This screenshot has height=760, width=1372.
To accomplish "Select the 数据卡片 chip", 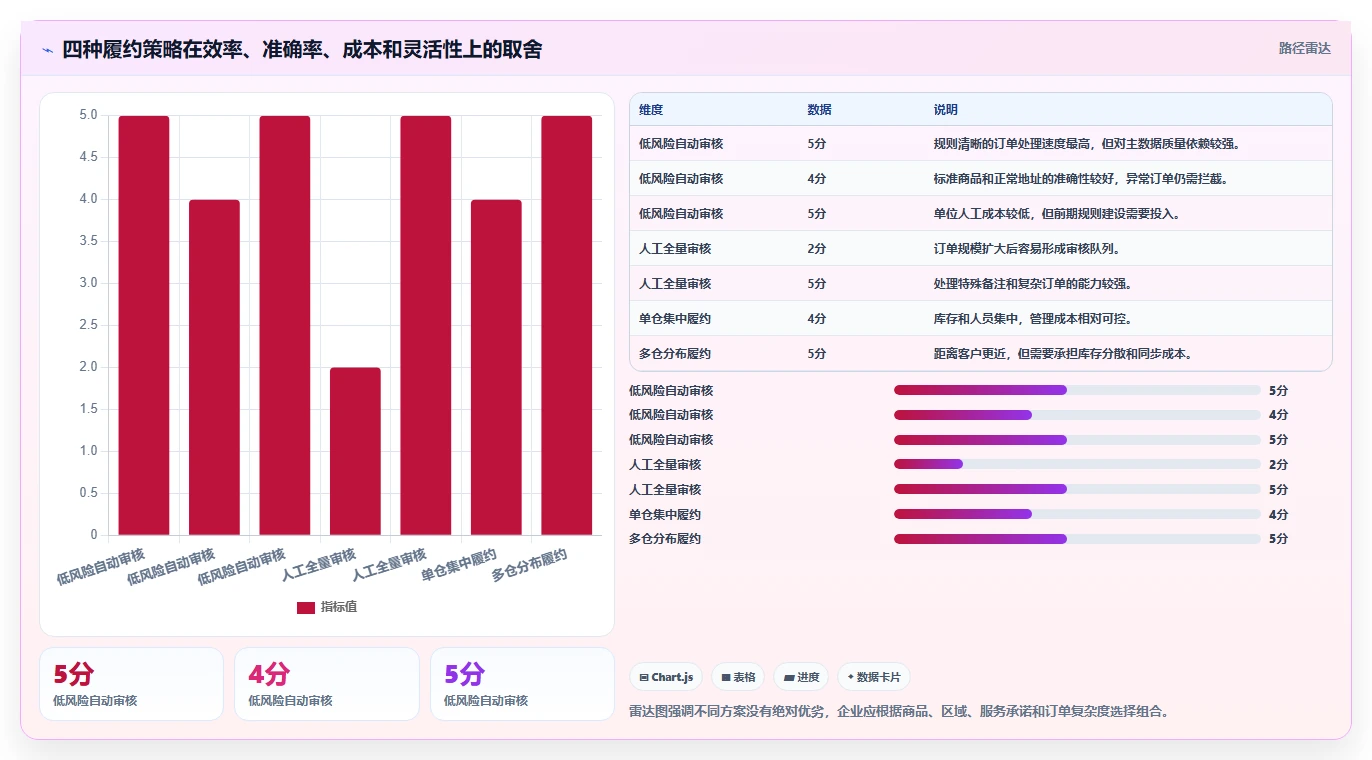I will click(x=874, y=677).
